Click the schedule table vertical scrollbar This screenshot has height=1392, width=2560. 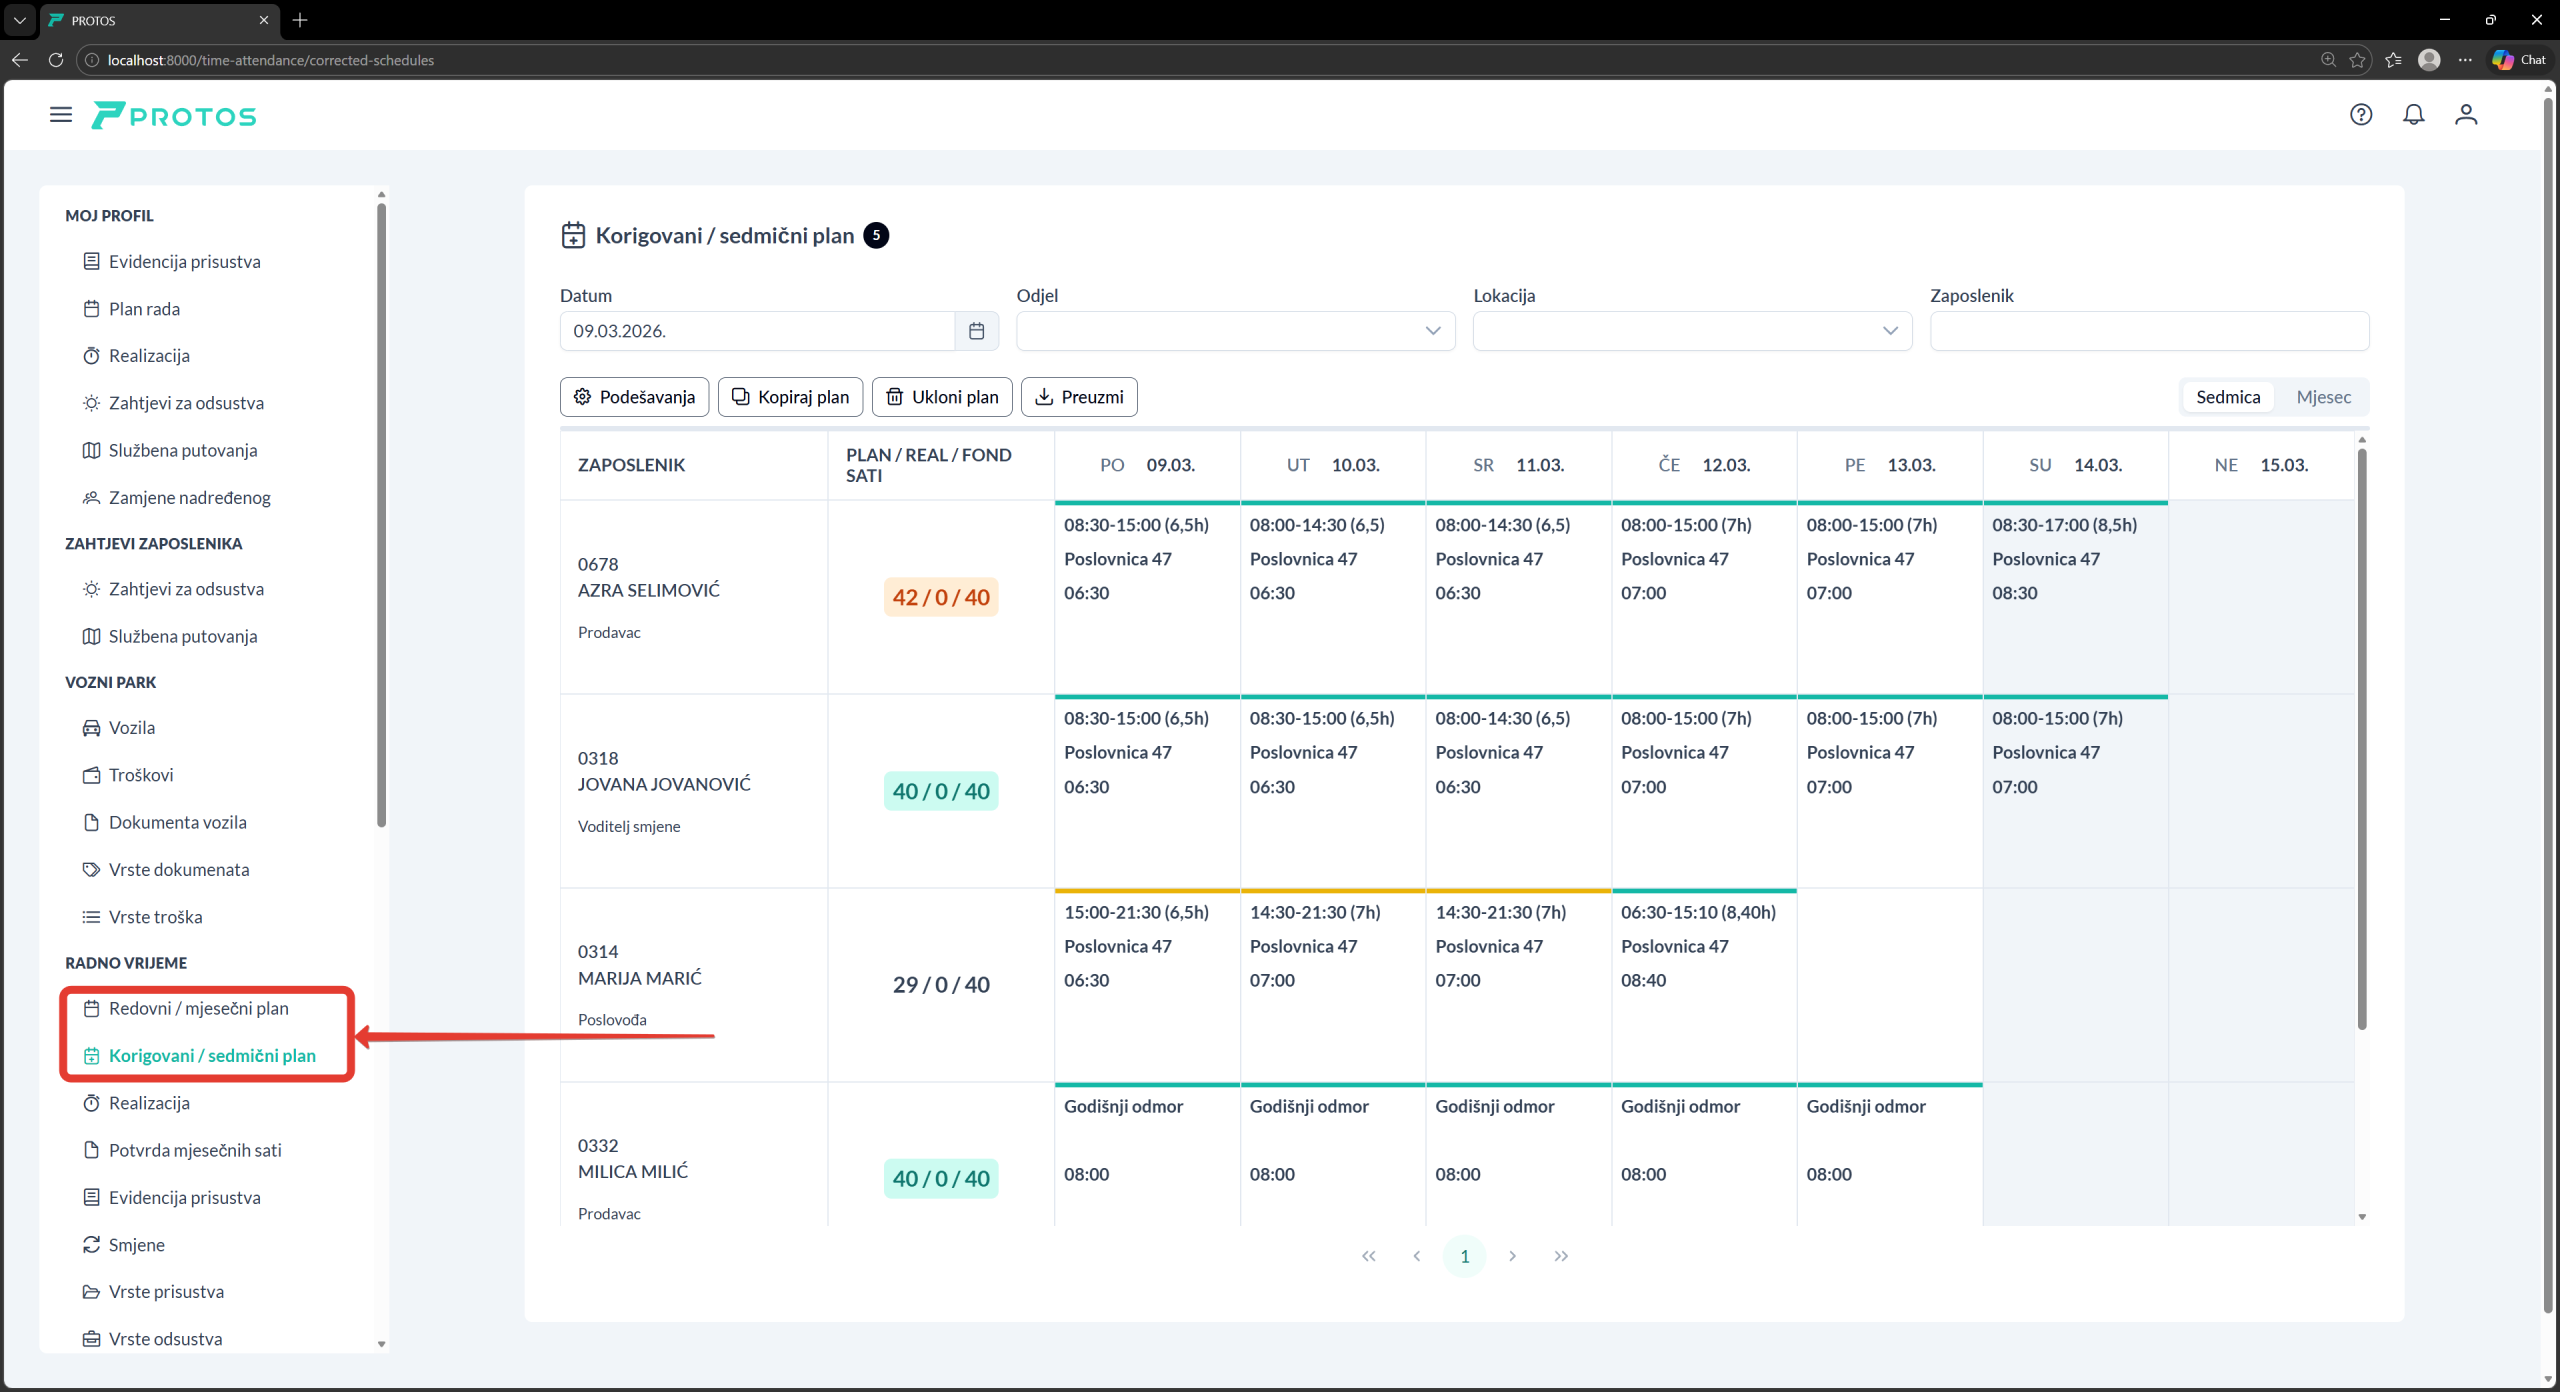click(2362, 740)
